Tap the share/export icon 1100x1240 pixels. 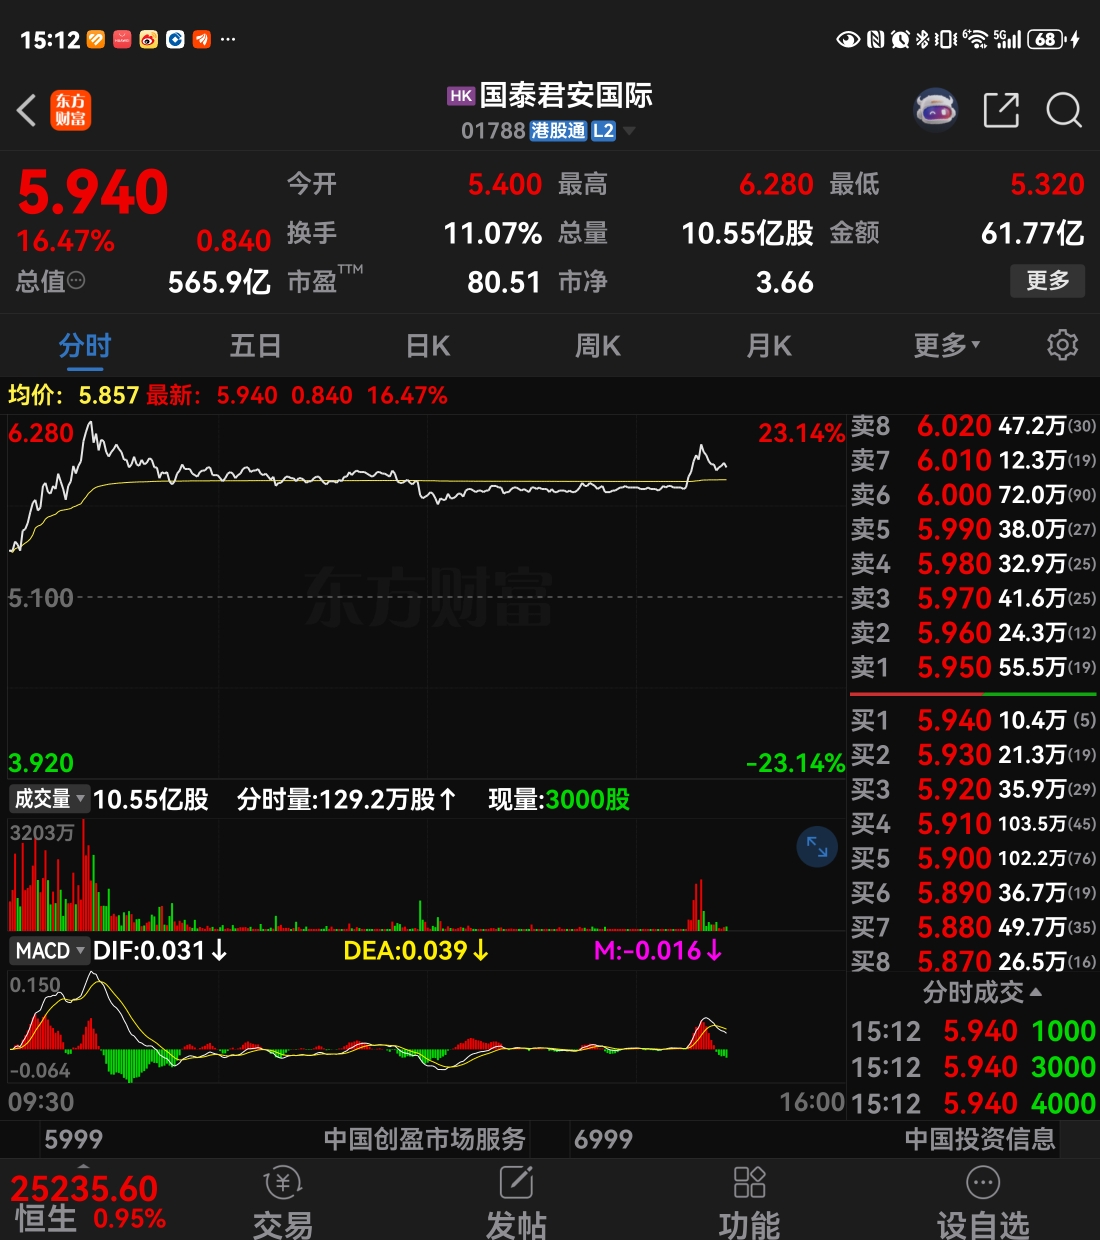point(1001,110)
